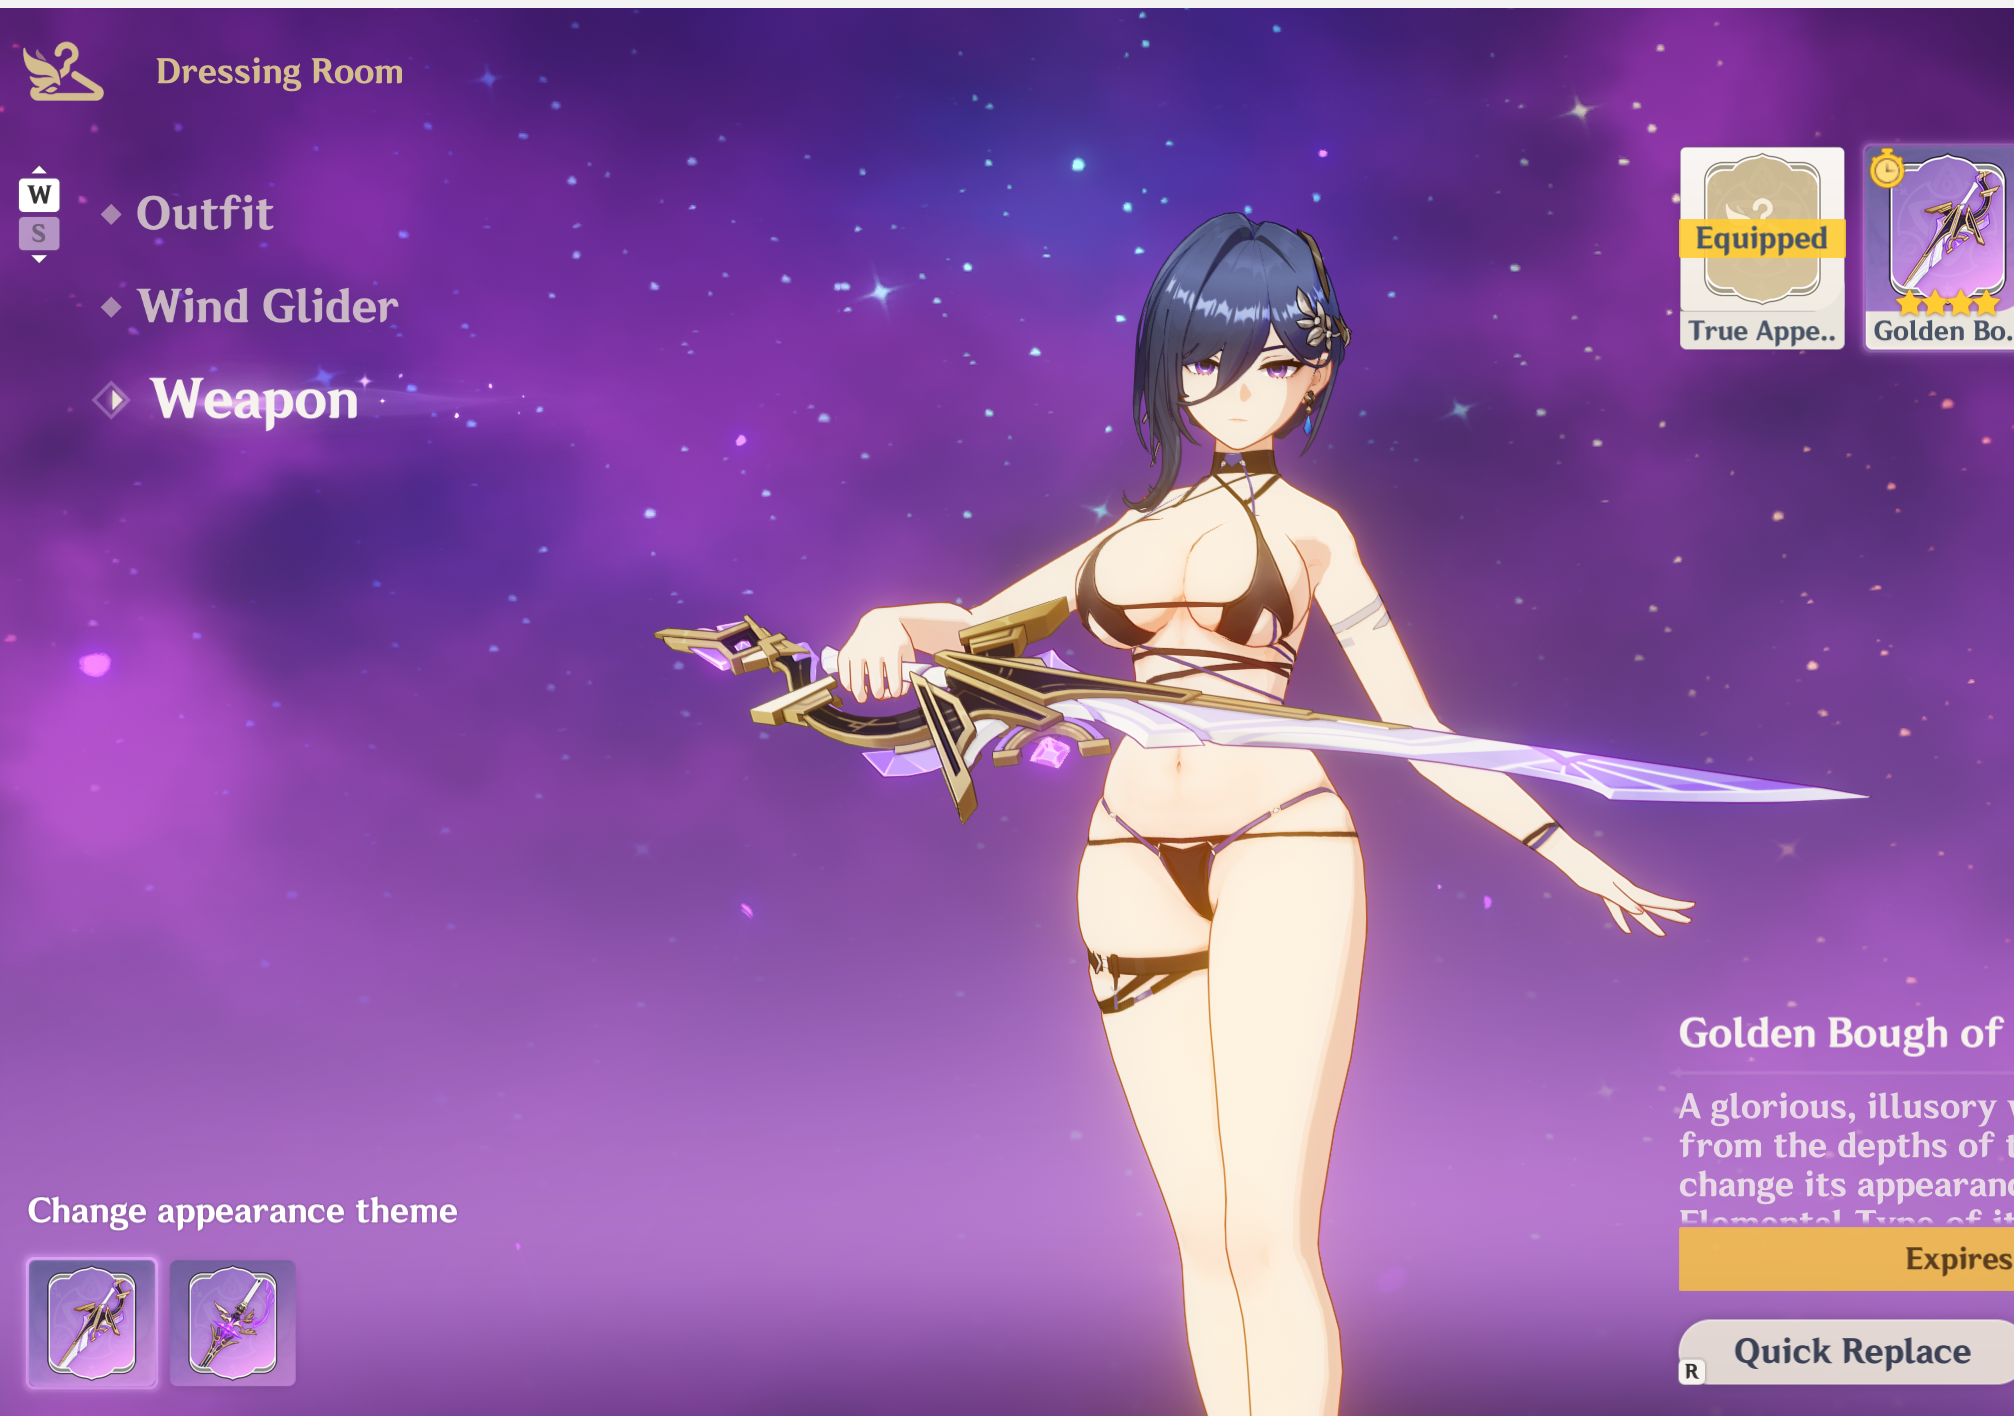Switch to the Wind Glider category
The height and width of the screenshot is (1416, 2014).
[x=268, y=306]
